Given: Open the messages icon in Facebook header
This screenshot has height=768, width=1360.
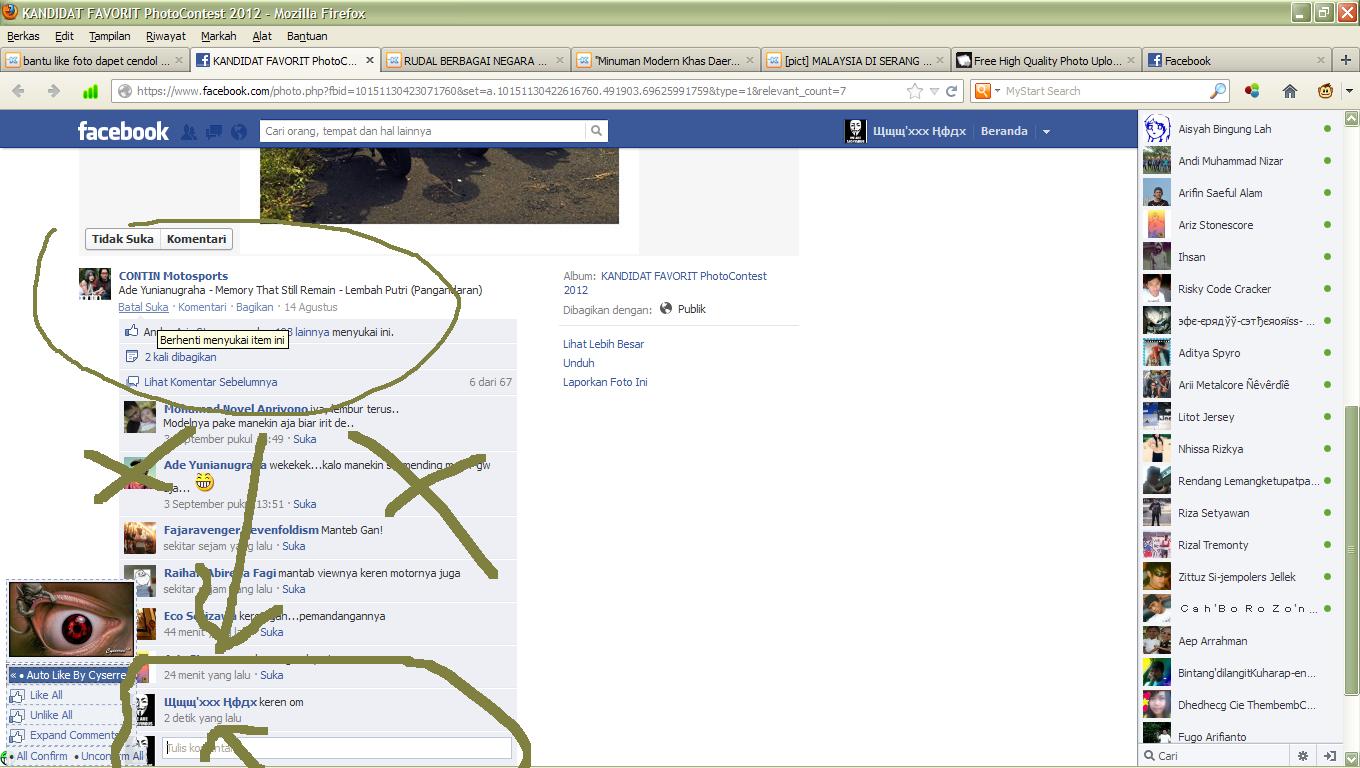Looking at the screenshot, I should coord(213,132).
